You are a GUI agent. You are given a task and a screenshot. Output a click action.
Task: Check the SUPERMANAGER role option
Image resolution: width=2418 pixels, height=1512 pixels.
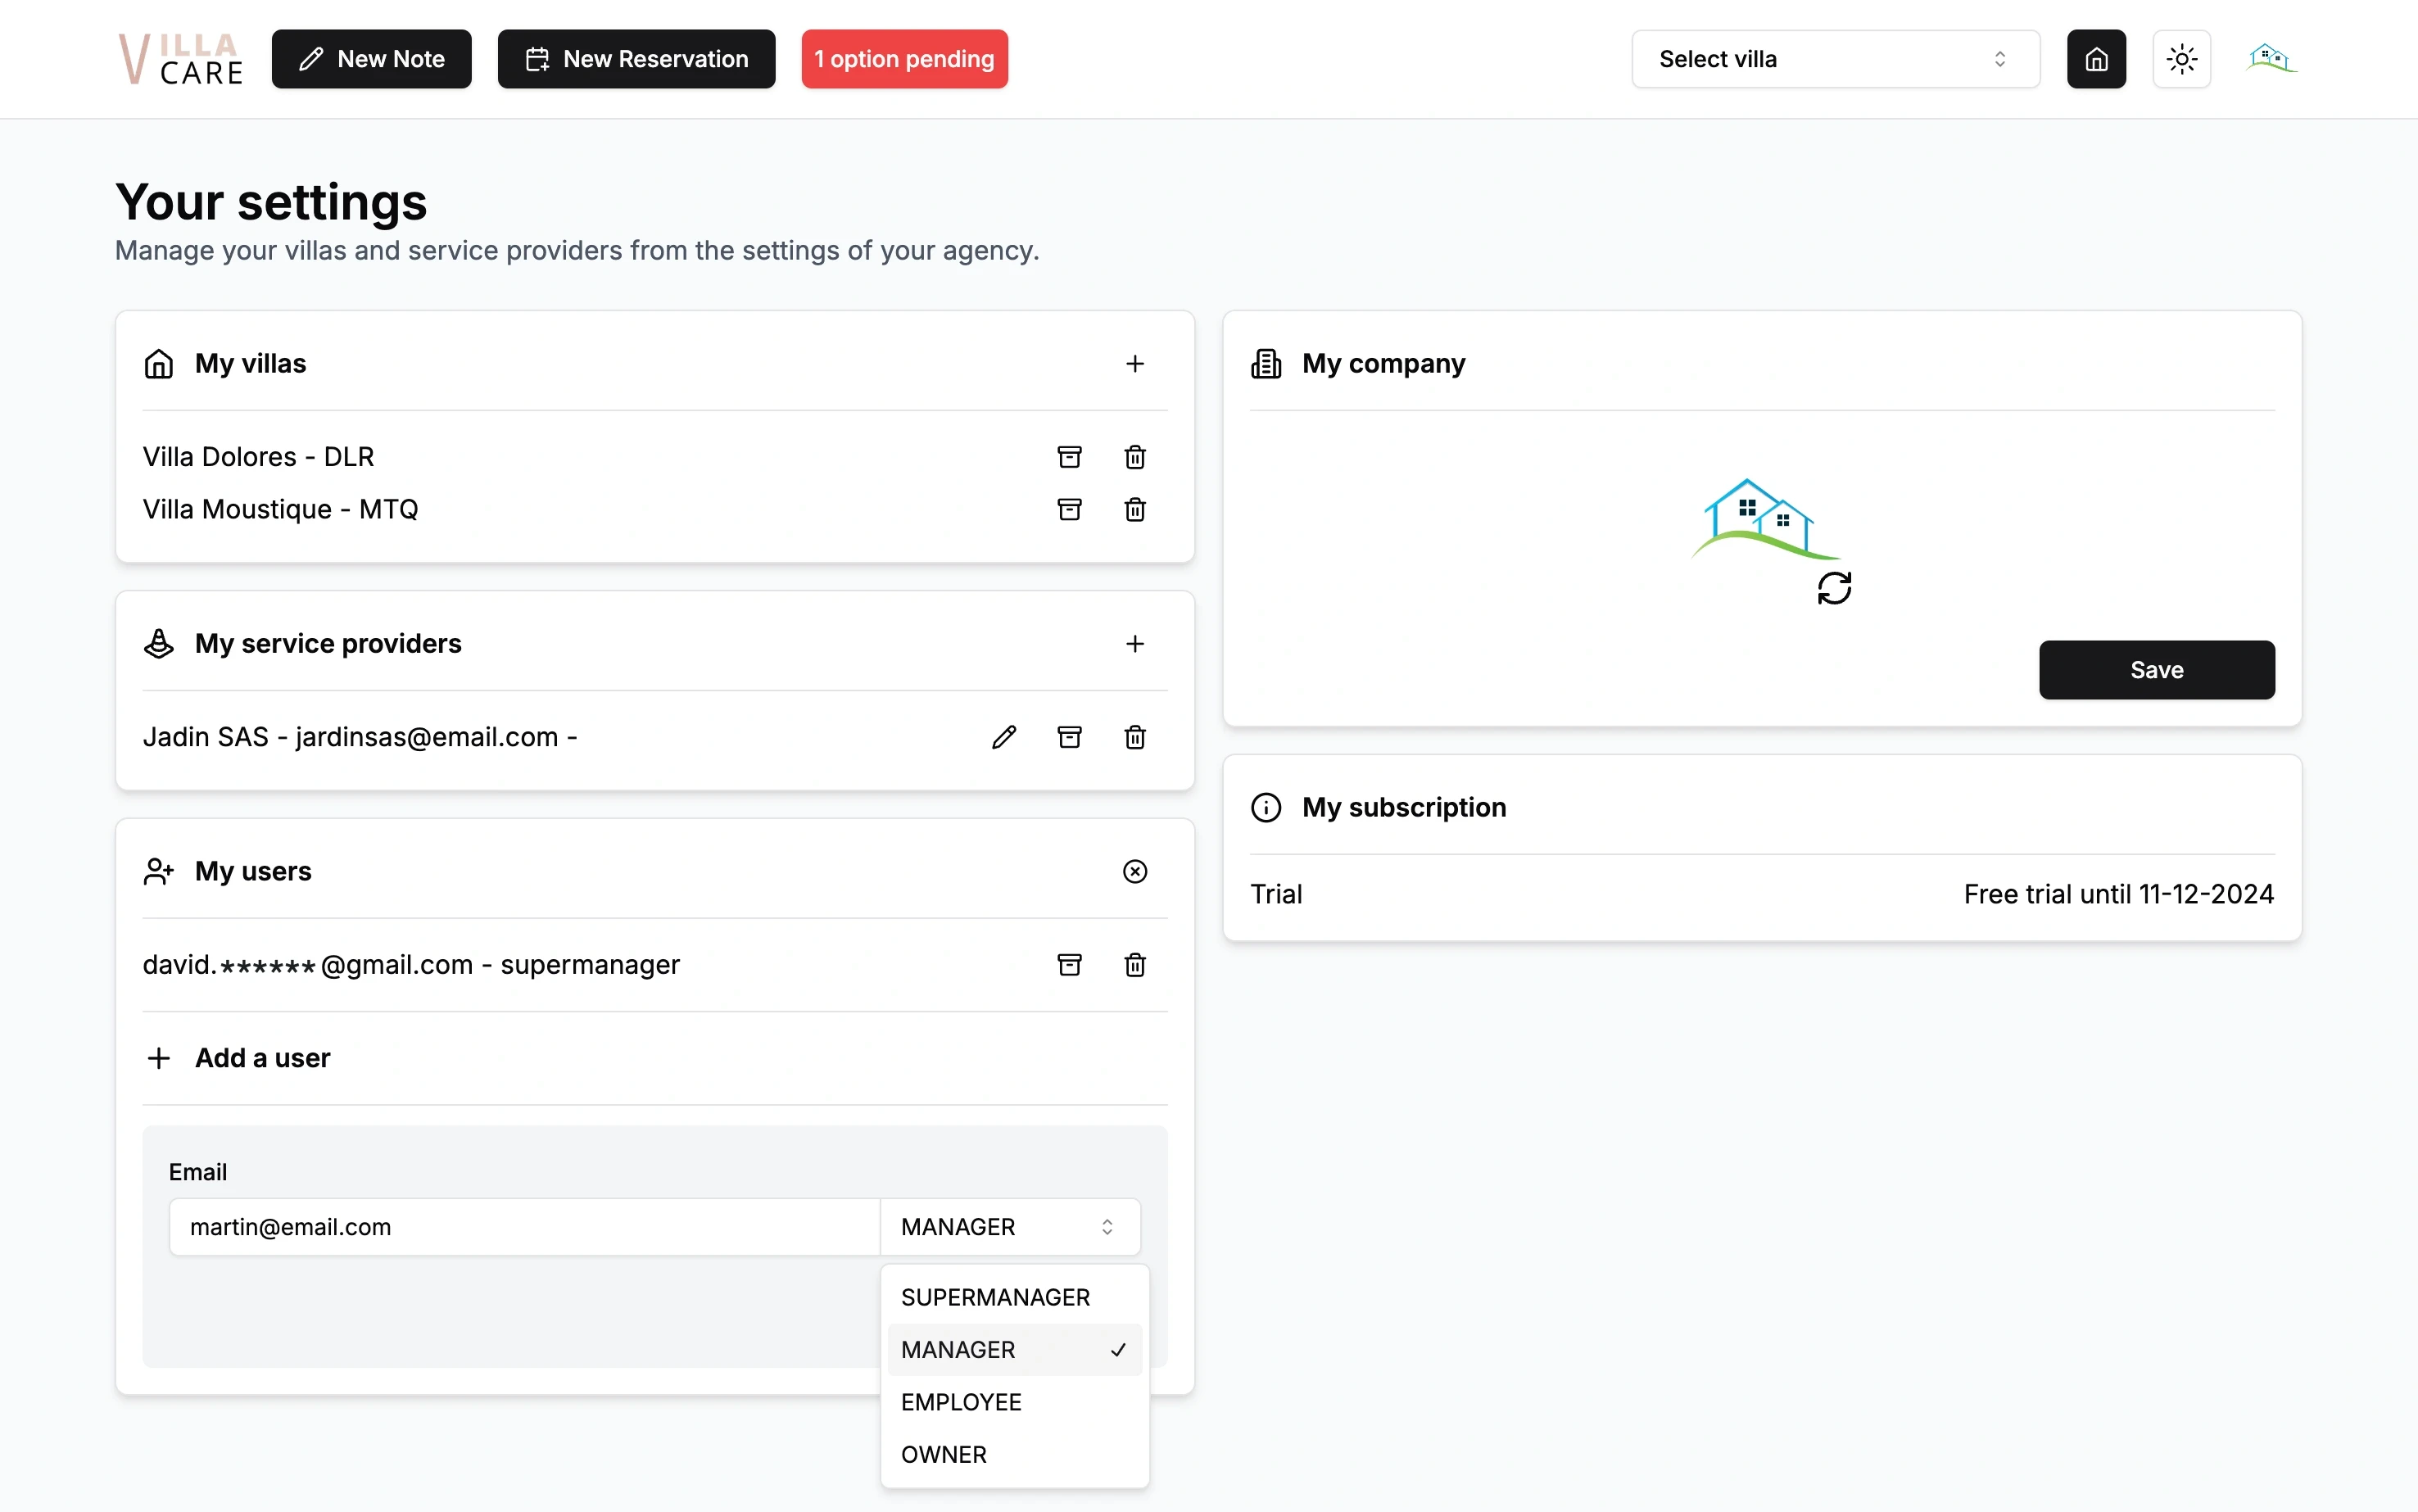point(994,1296)
